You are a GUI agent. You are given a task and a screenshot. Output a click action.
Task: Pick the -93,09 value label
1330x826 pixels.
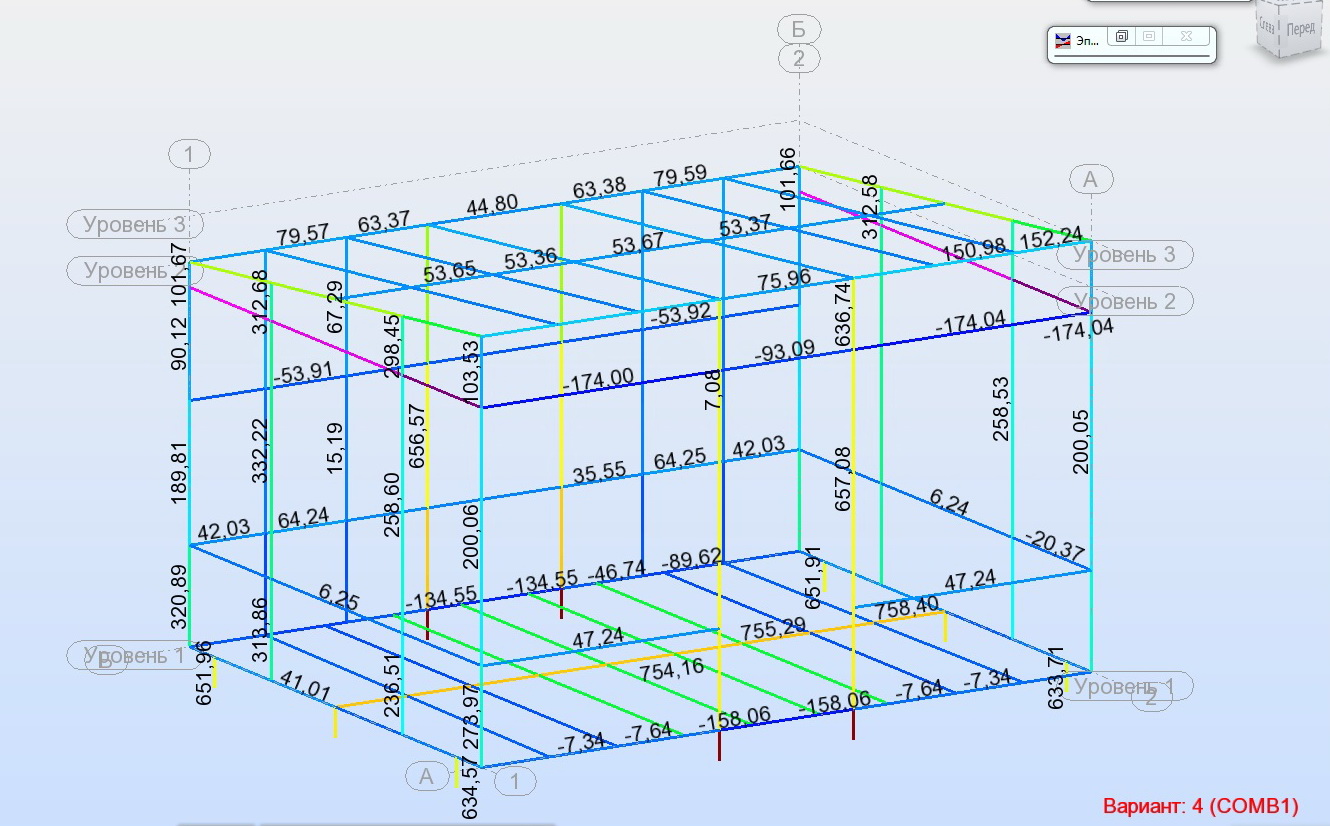coord(784,354)
